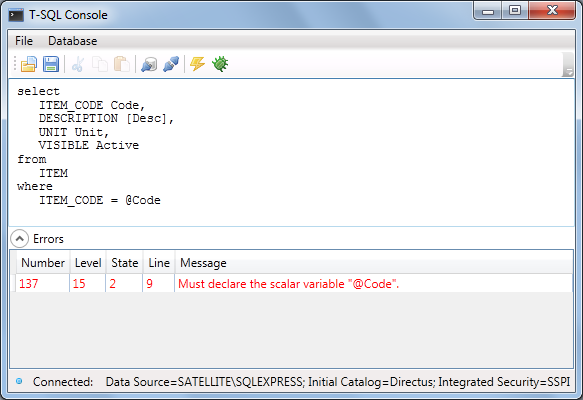The height and width of the screenshot is (400, 583).
Task: Click inside the SQL query editor
Action: pos(291,152)
